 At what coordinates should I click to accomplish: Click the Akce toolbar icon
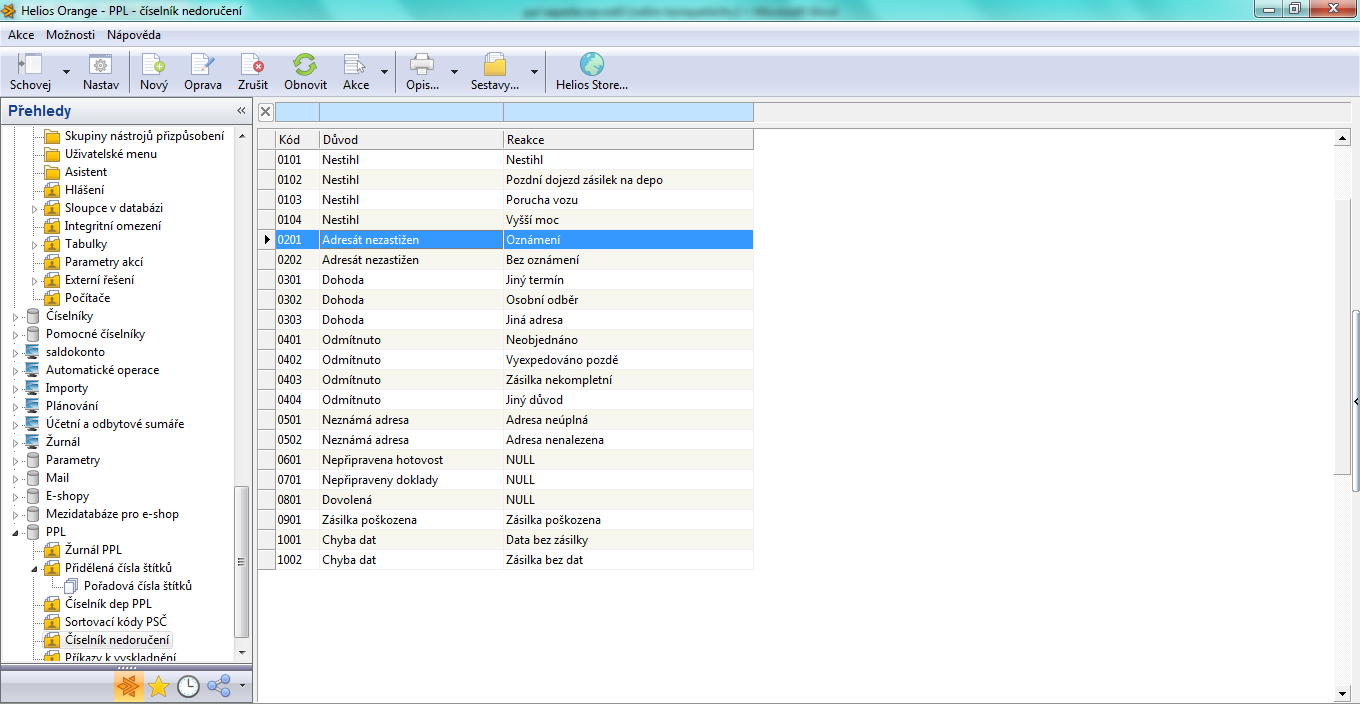point(355,64)
